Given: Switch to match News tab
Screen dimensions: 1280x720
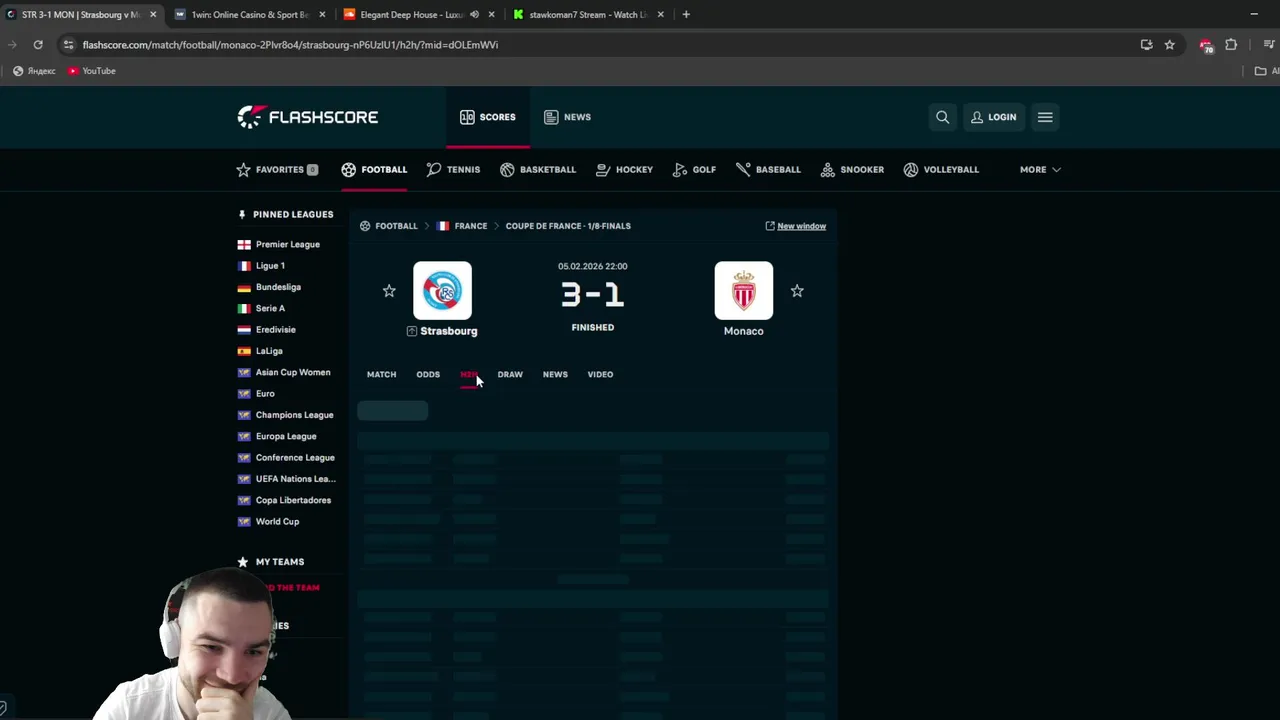Looking at the screenshot, I should click(555, 375).
